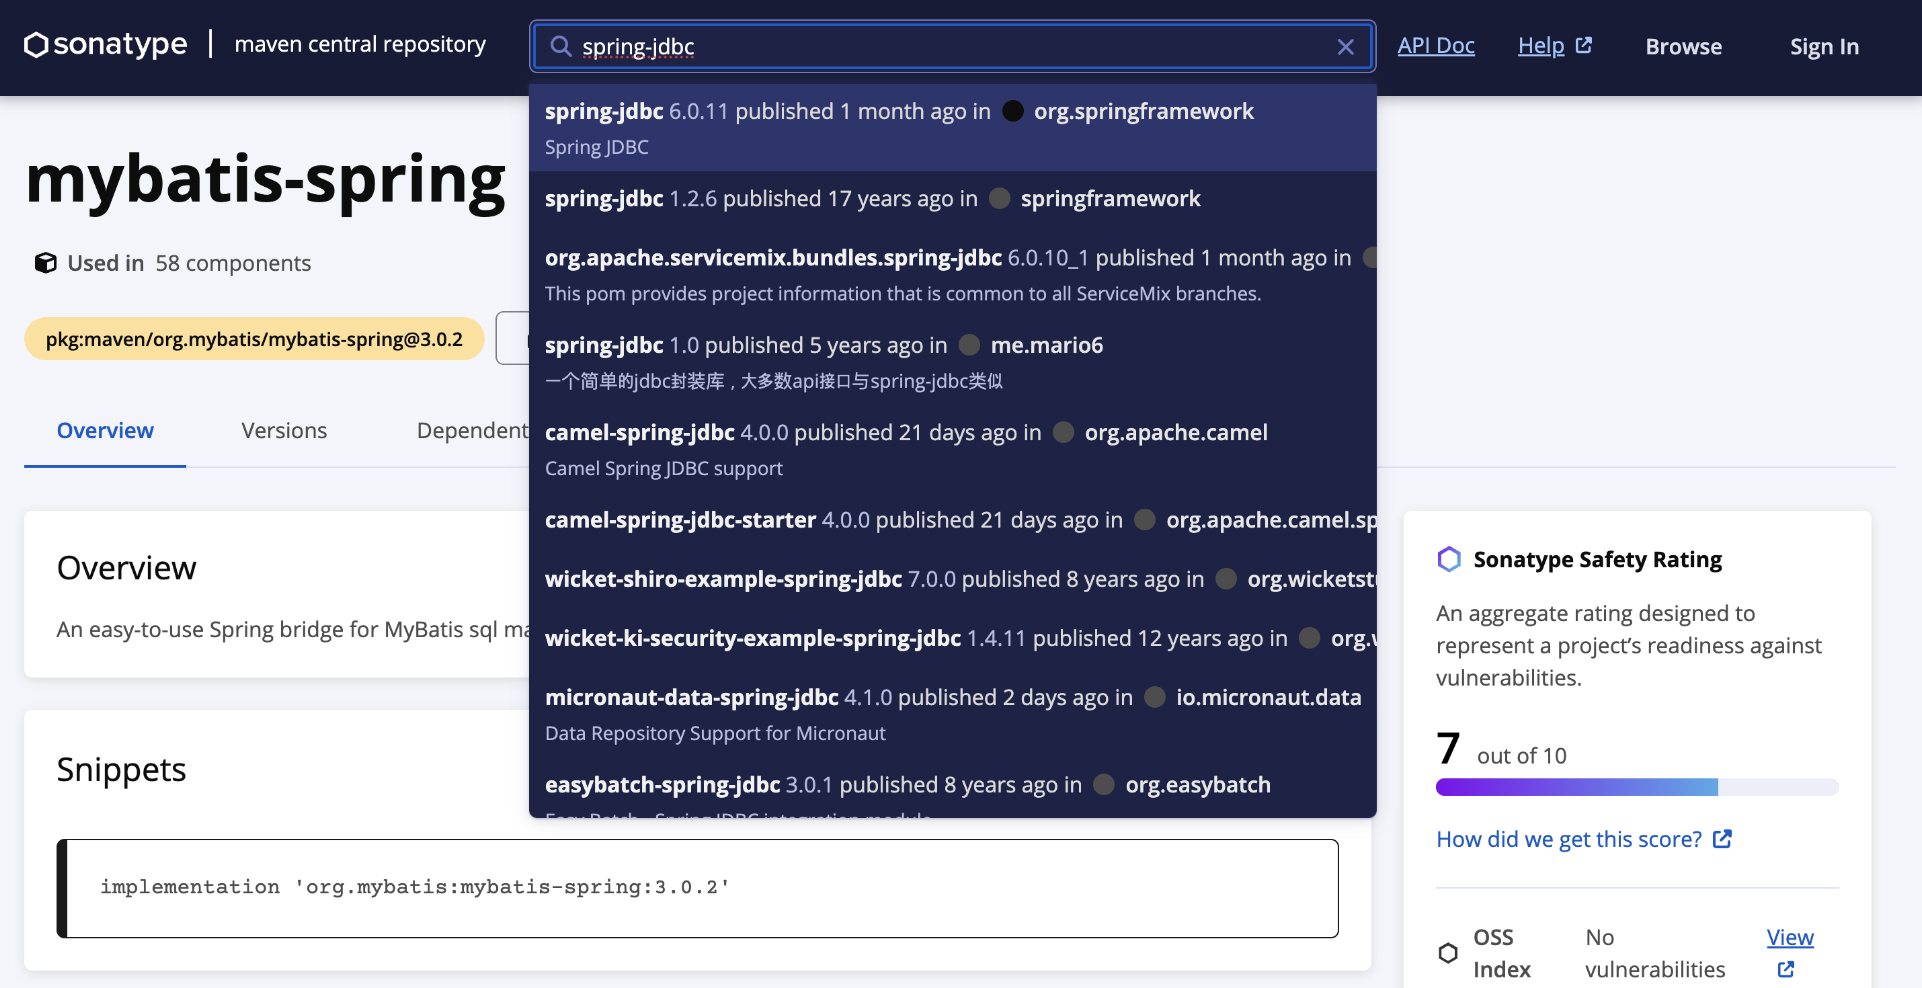The height and width of the screenshot is (988, 1922).
Task: Click the search magnifier icon
Action: [561, 46]
